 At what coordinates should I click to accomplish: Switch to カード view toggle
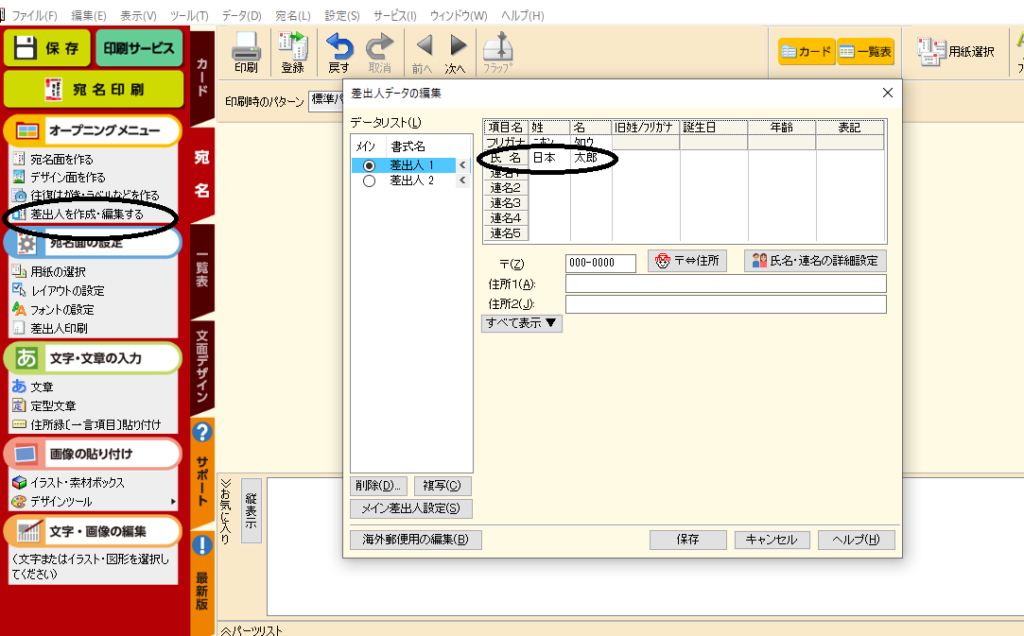point(806,52)
